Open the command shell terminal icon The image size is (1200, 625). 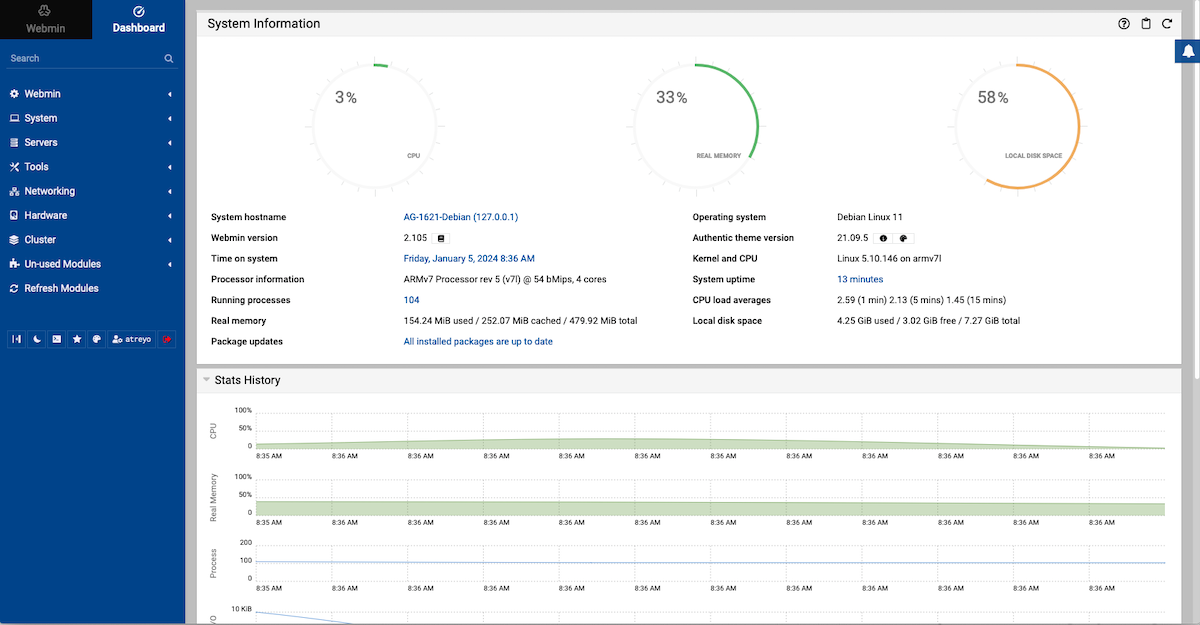point(56,339)
